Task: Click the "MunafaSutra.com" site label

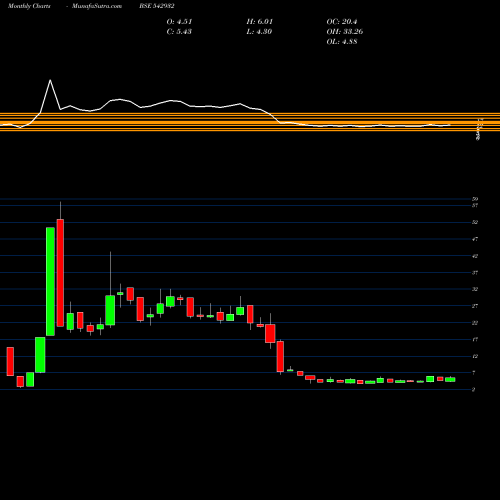Action: click(x=97, y=6)
